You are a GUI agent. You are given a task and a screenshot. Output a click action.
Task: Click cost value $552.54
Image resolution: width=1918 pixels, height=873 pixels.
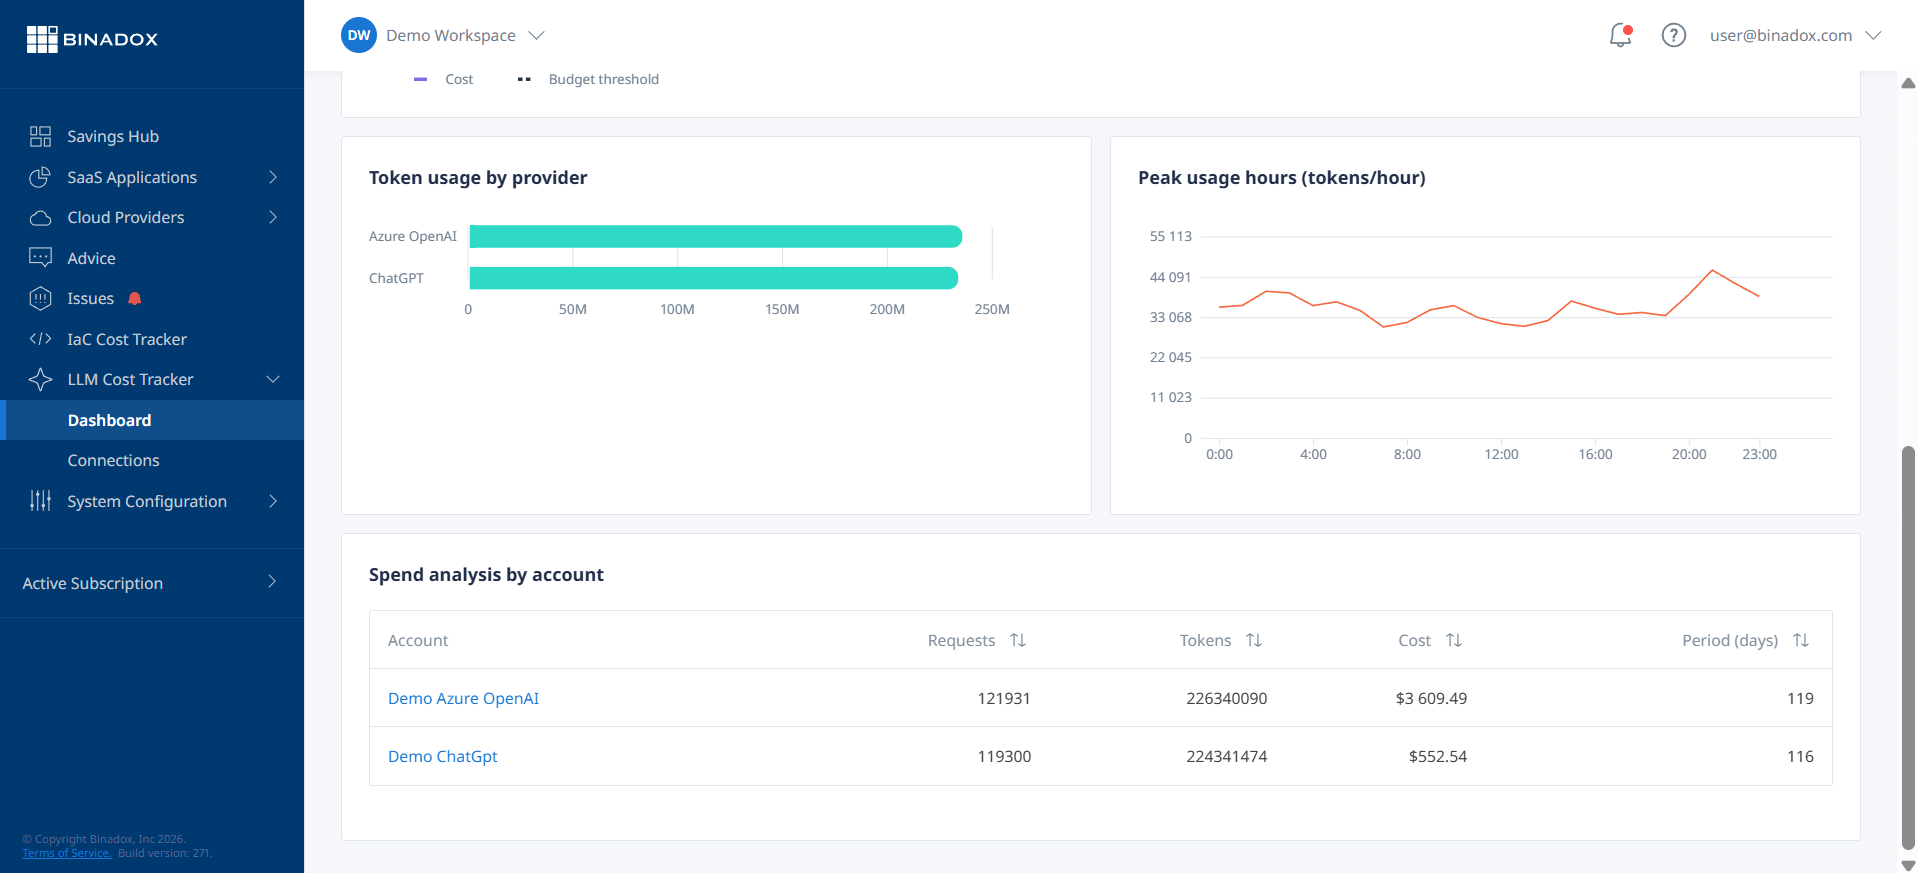pyautogui.click(x=1438, y=756)
